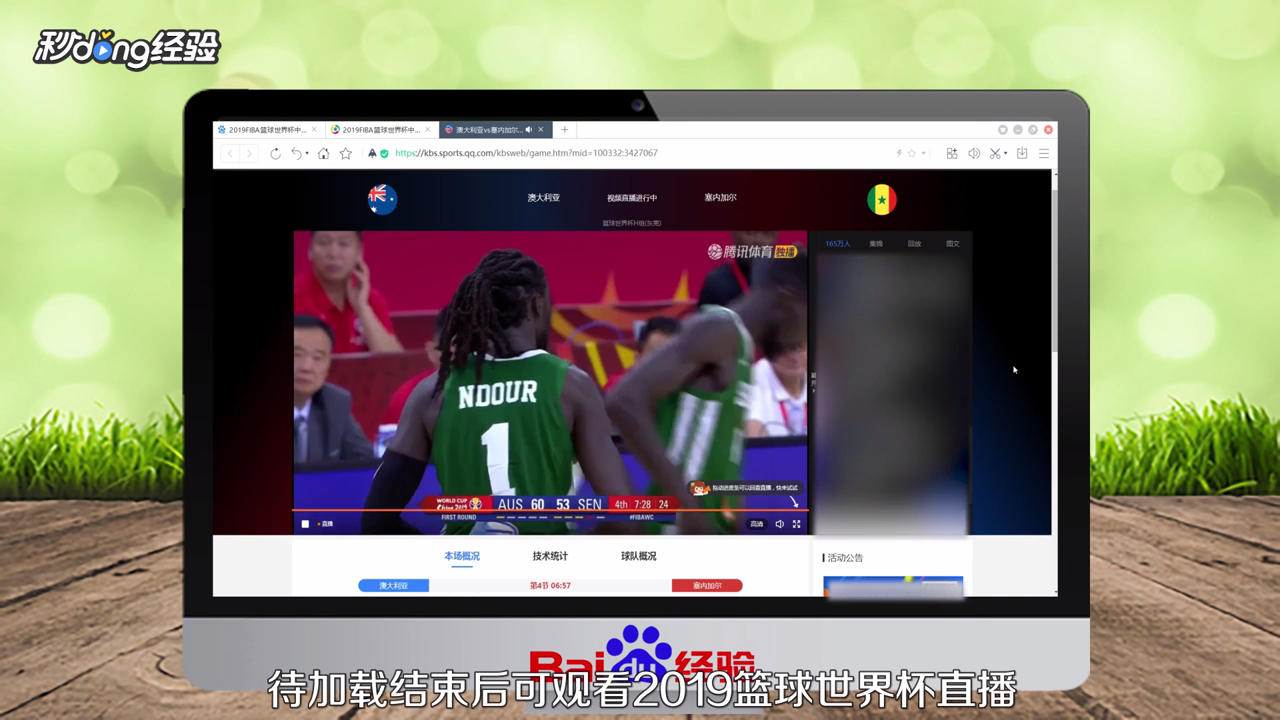This screenshot has width=1280, height=720.
Task: Collapse chat panel side handle
Action: click(x=813, y=383)
